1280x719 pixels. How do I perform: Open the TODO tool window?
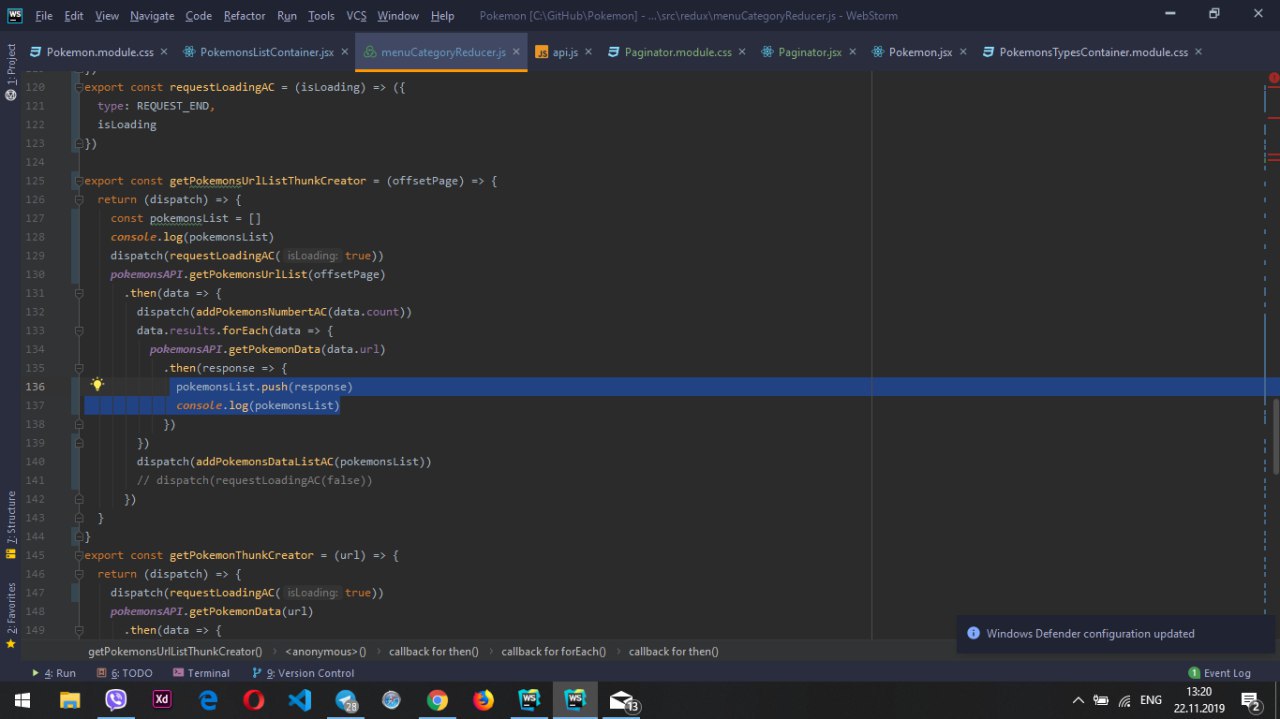click(131, 673)
